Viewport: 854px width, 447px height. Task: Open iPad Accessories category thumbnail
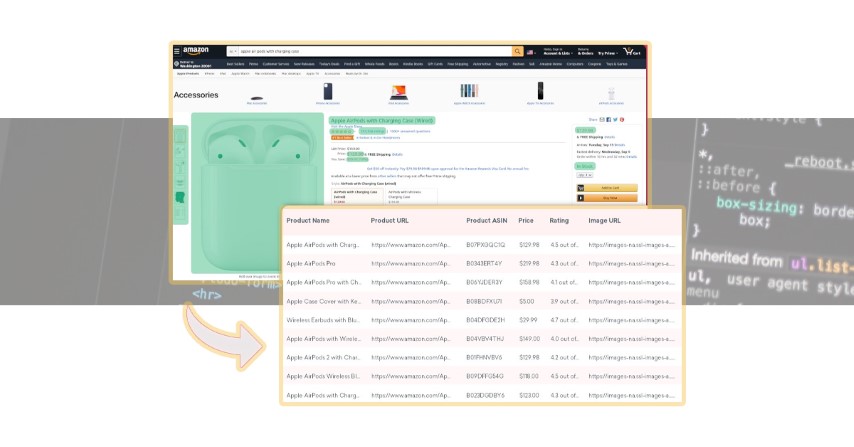coord(399,94)
